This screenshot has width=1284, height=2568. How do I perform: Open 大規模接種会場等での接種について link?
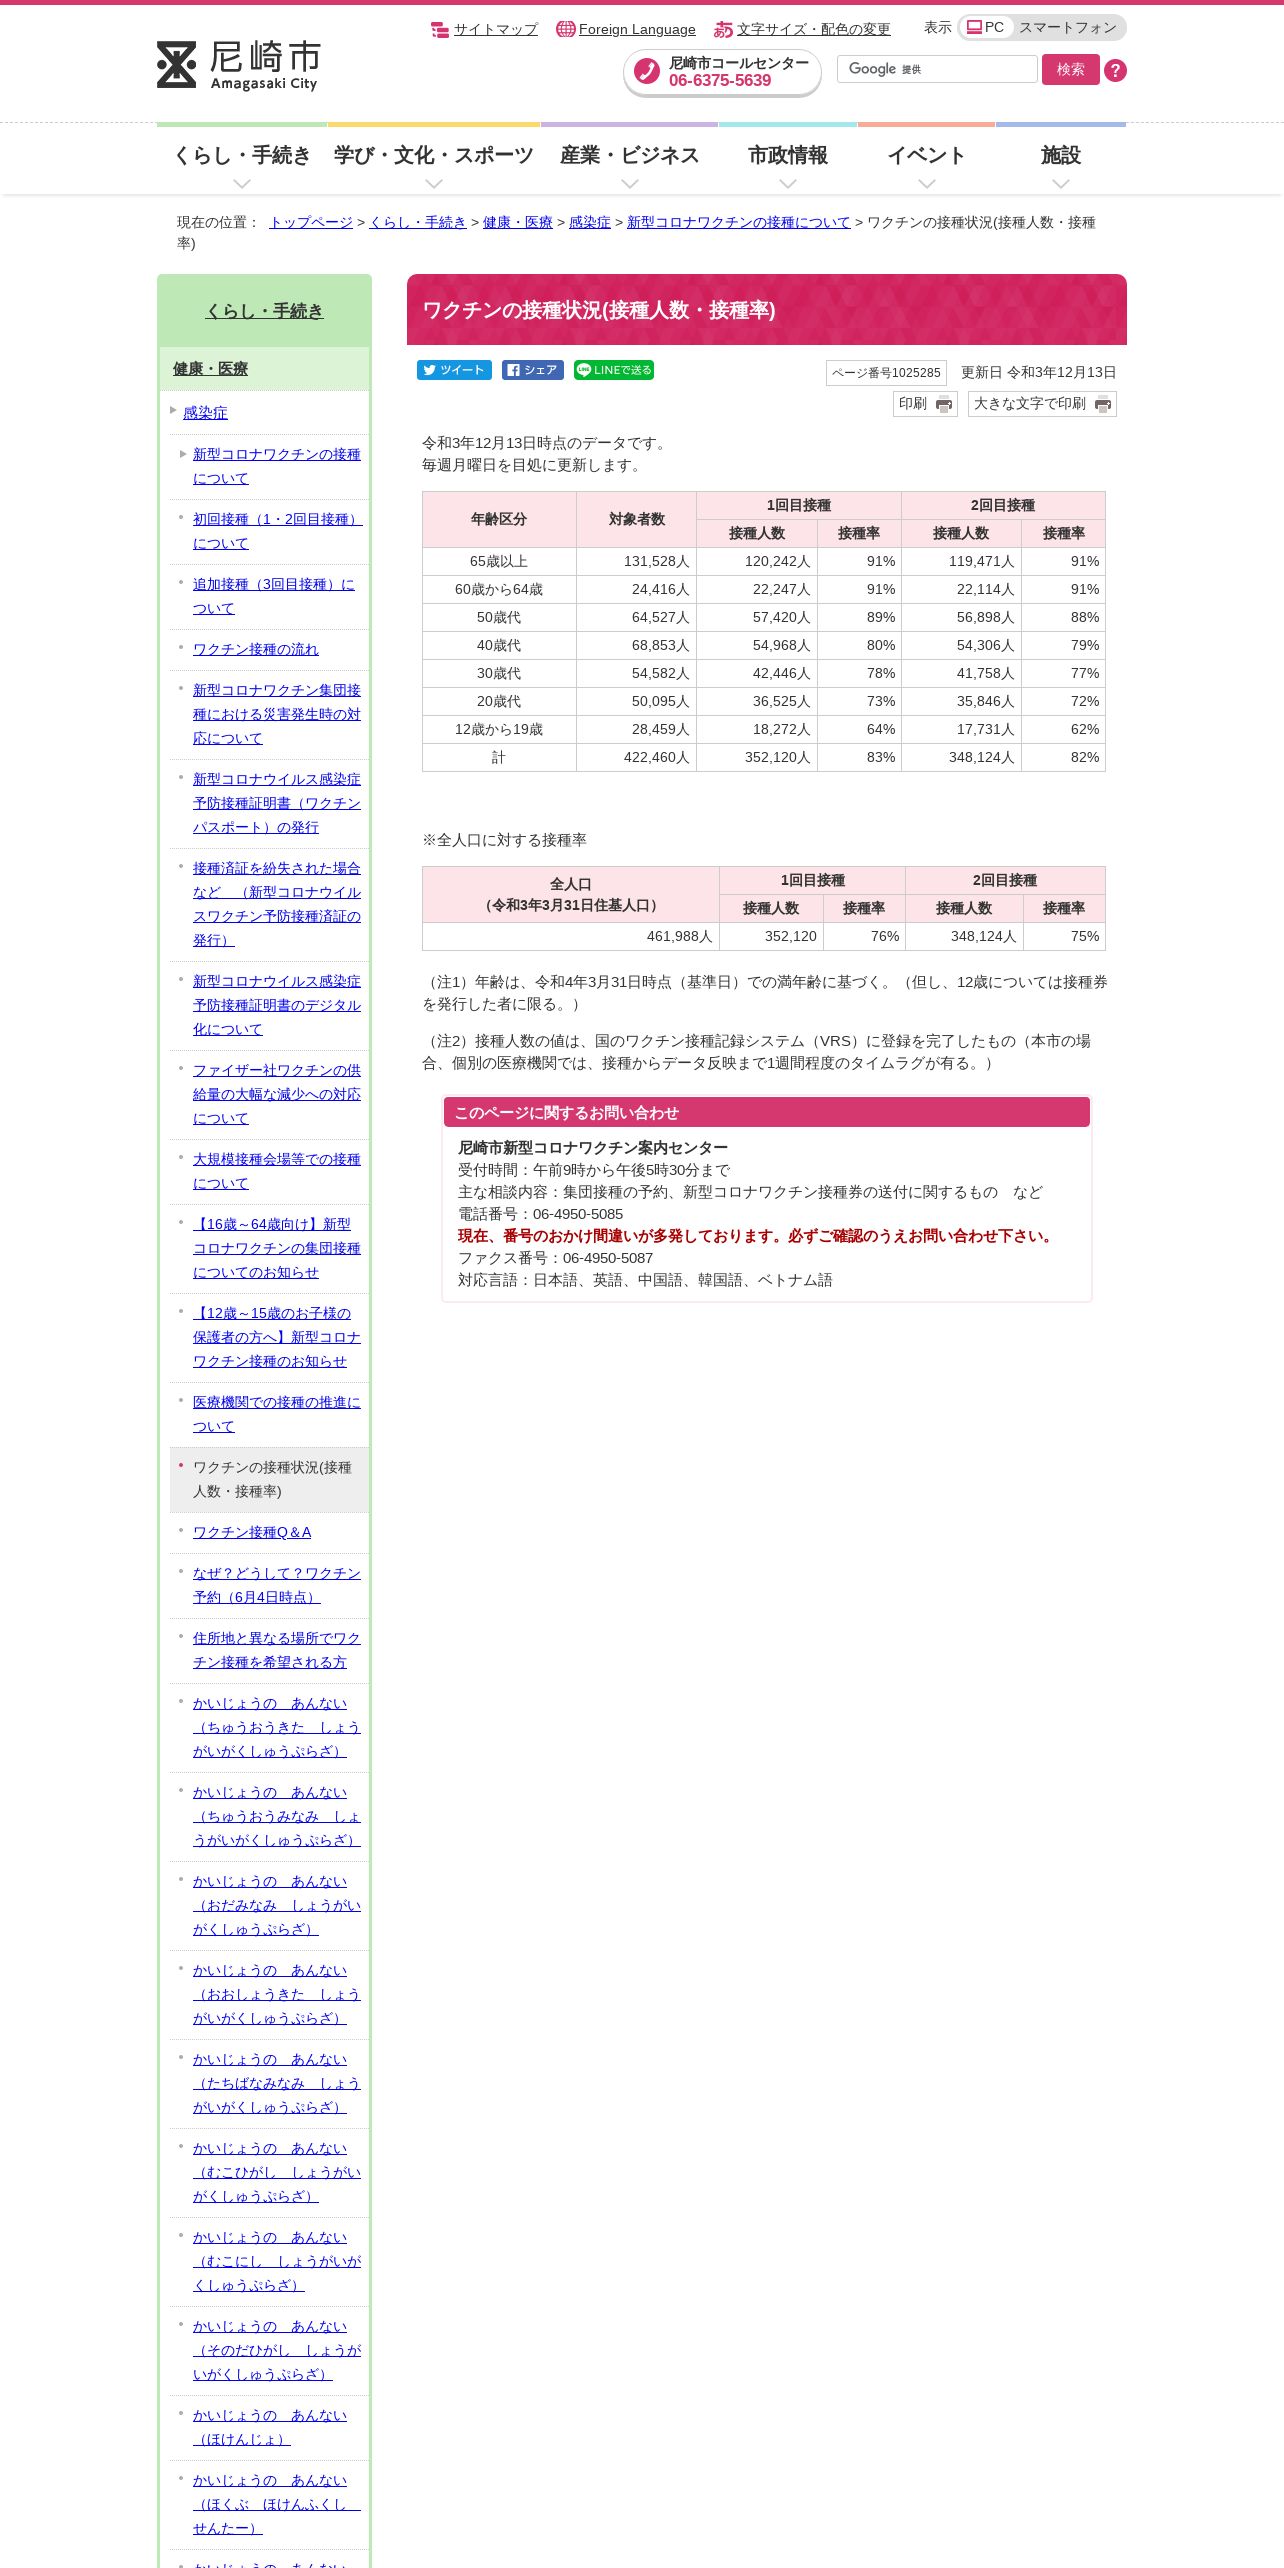point(276,1171)
